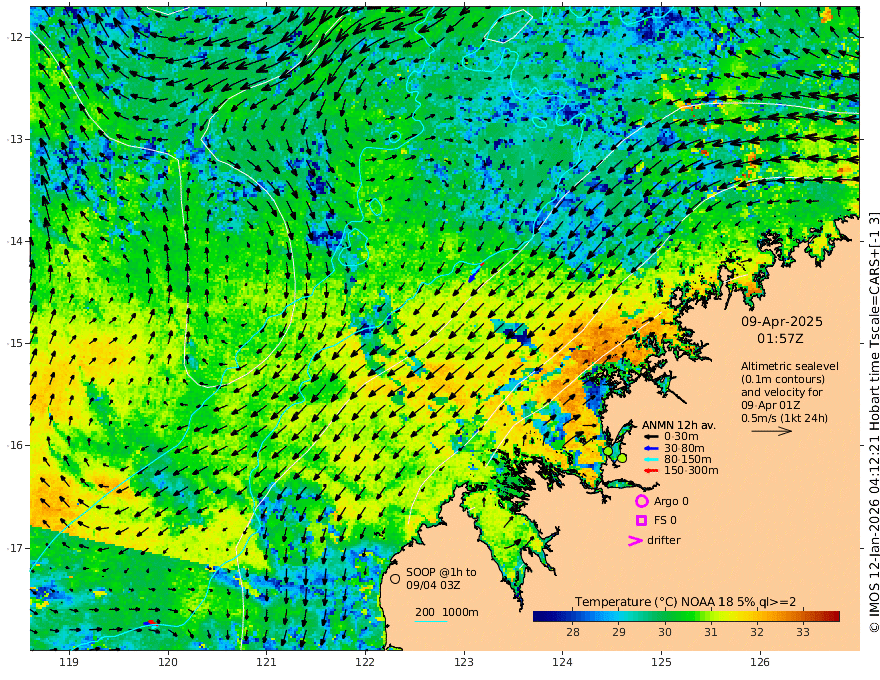Click the '30-80m' depth label
The height and width of the screenshot is (680, 880).
(684, 448)
